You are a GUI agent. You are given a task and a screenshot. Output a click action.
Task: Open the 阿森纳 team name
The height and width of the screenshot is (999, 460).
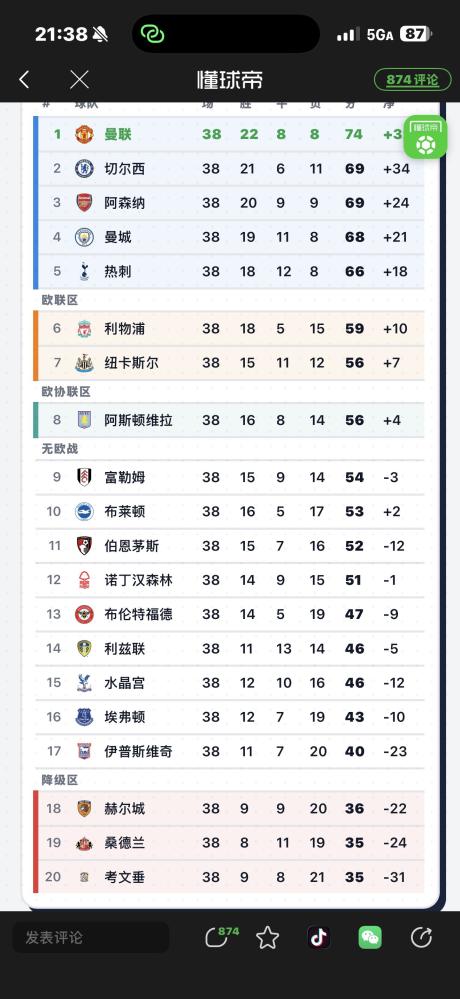point(124,203)
